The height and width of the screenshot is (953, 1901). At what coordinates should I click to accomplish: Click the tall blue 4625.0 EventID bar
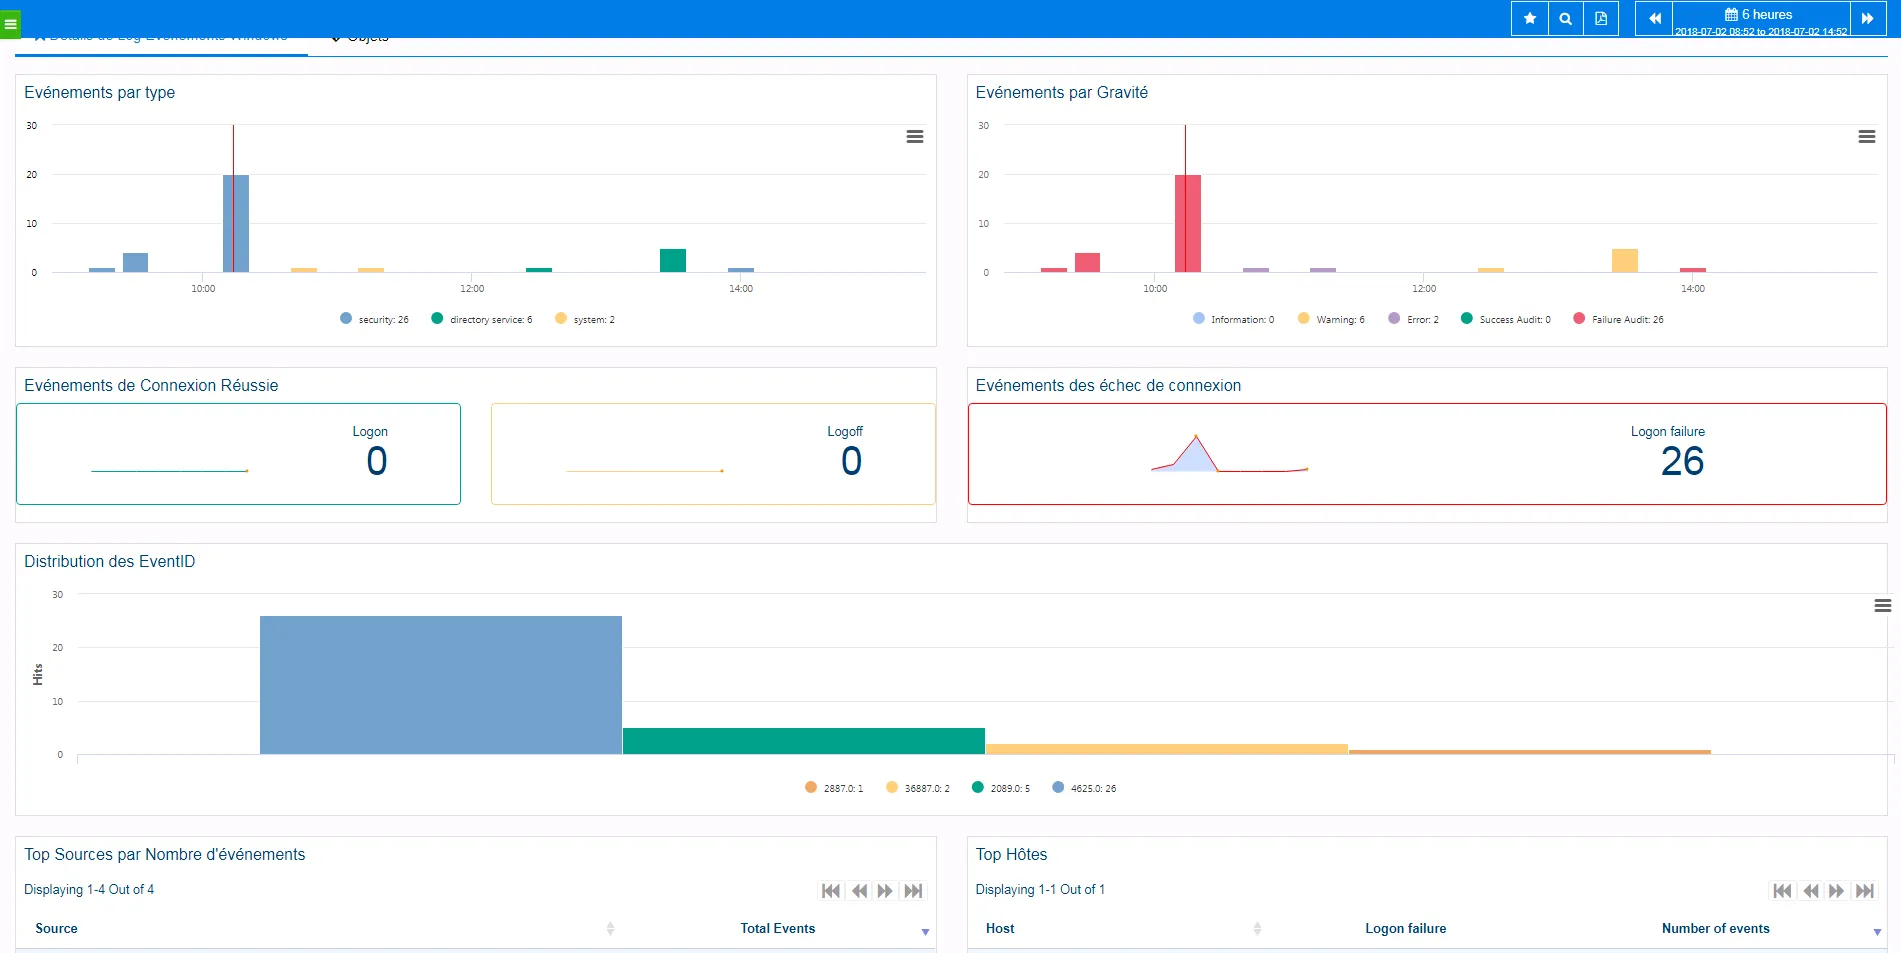pos(440,685)
